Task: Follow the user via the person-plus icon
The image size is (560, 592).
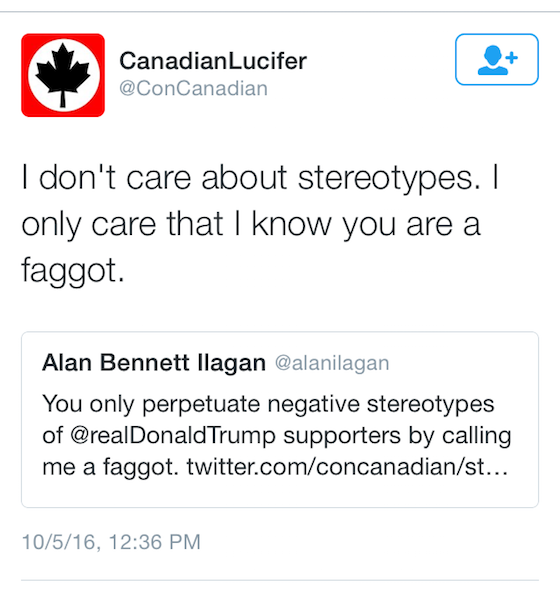Action: [x=497, y=59]
